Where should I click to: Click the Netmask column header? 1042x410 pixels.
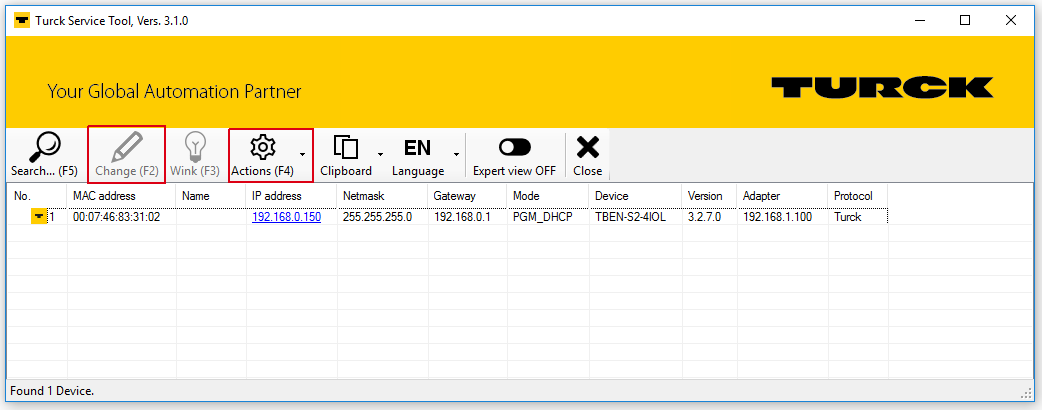pyautogui.click(x=382, y=196)
